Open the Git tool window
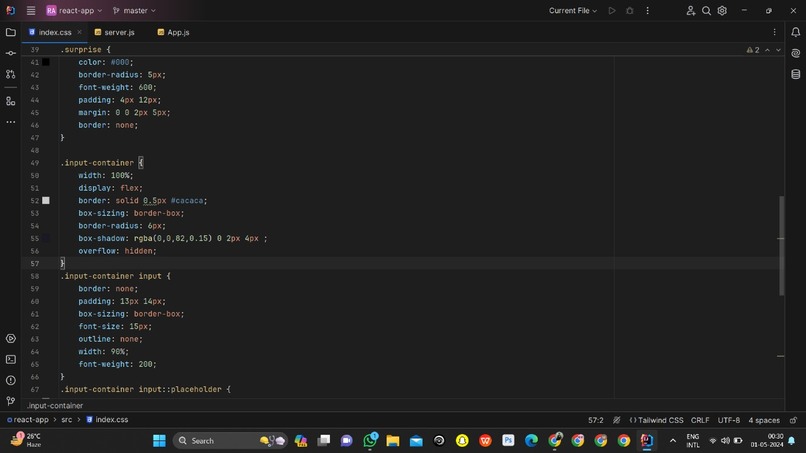This screenshot has width=806, height=453. pos(11,401)
